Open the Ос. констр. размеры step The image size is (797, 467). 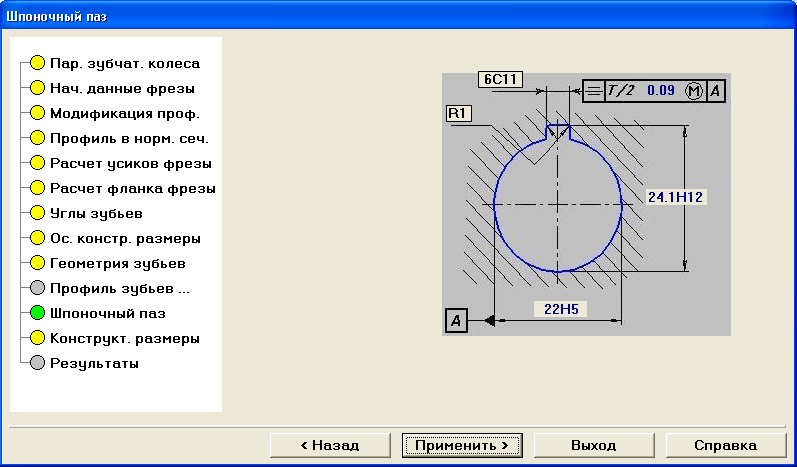click(x=125, y=238)
